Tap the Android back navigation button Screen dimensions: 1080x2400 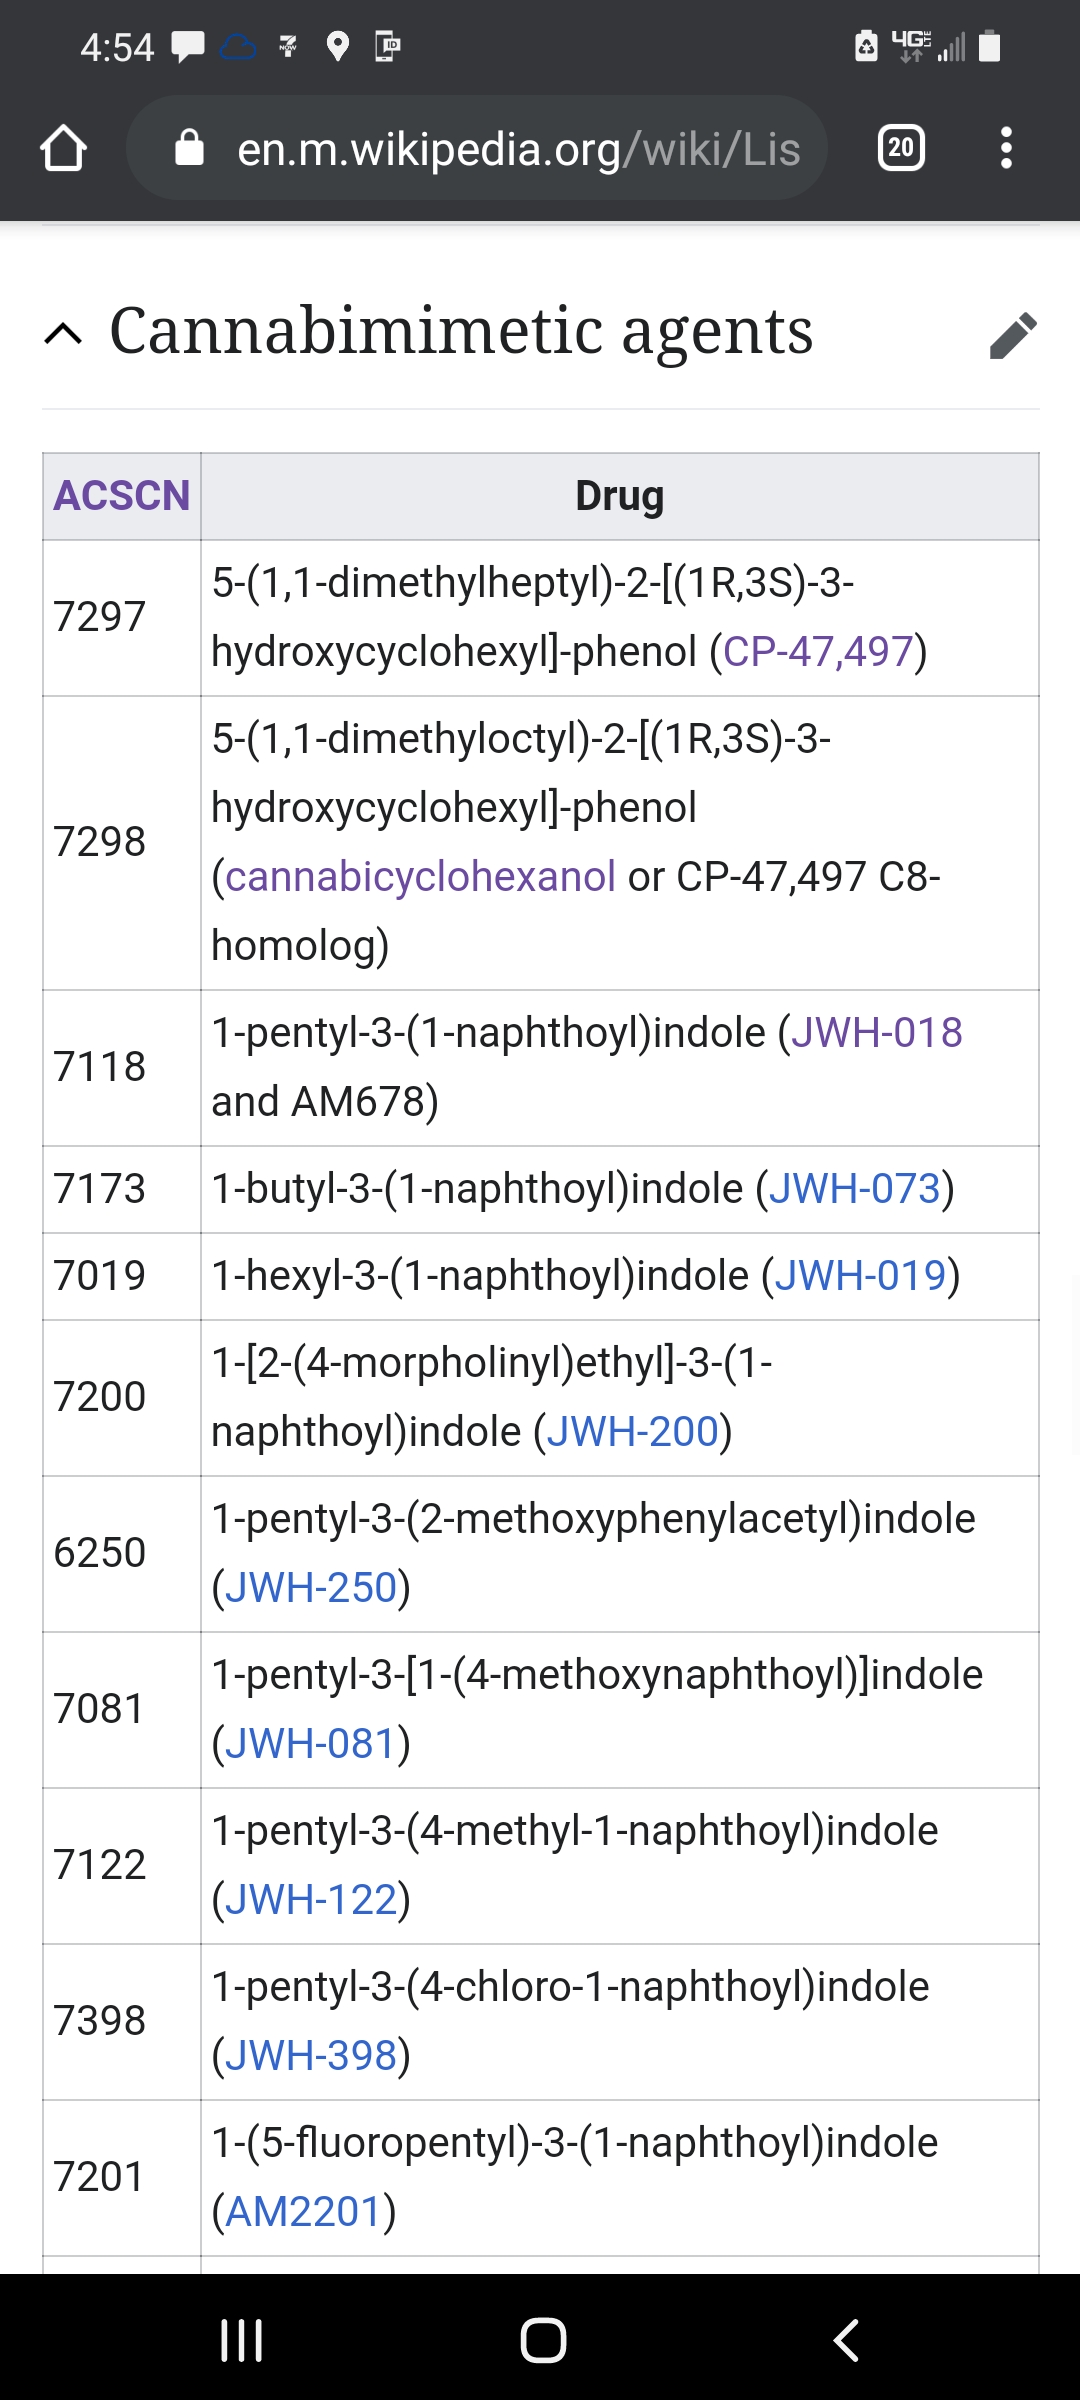[846, 2340]
